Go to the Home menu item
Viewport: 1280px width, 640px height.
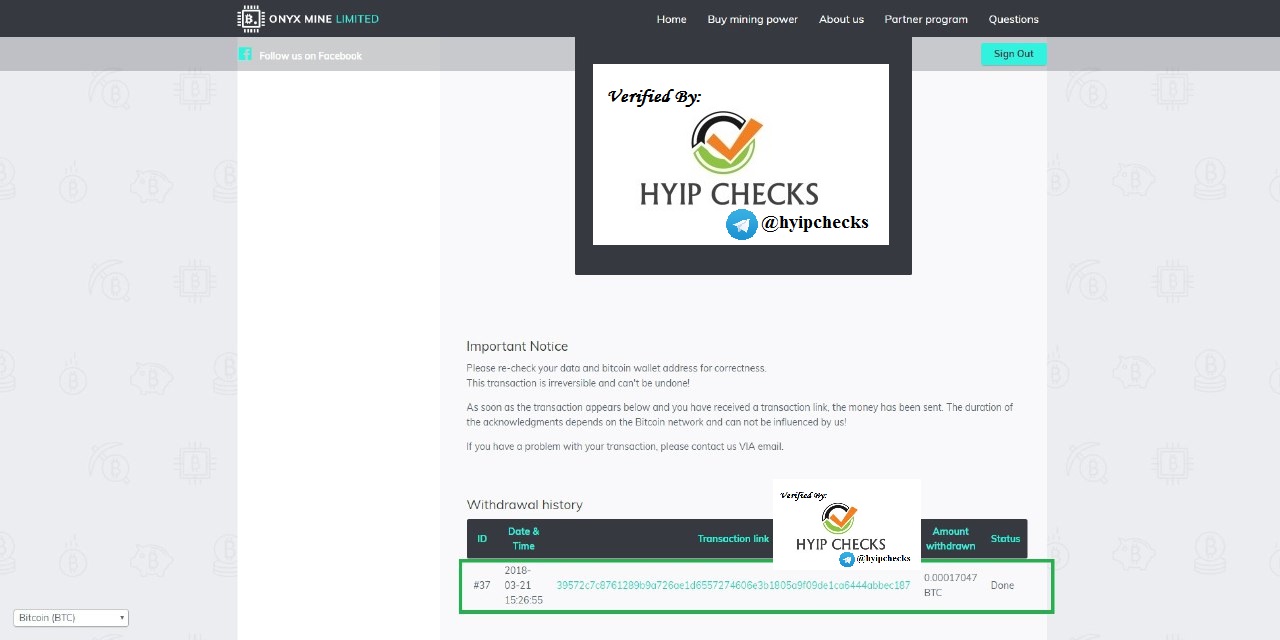point(671,19)
